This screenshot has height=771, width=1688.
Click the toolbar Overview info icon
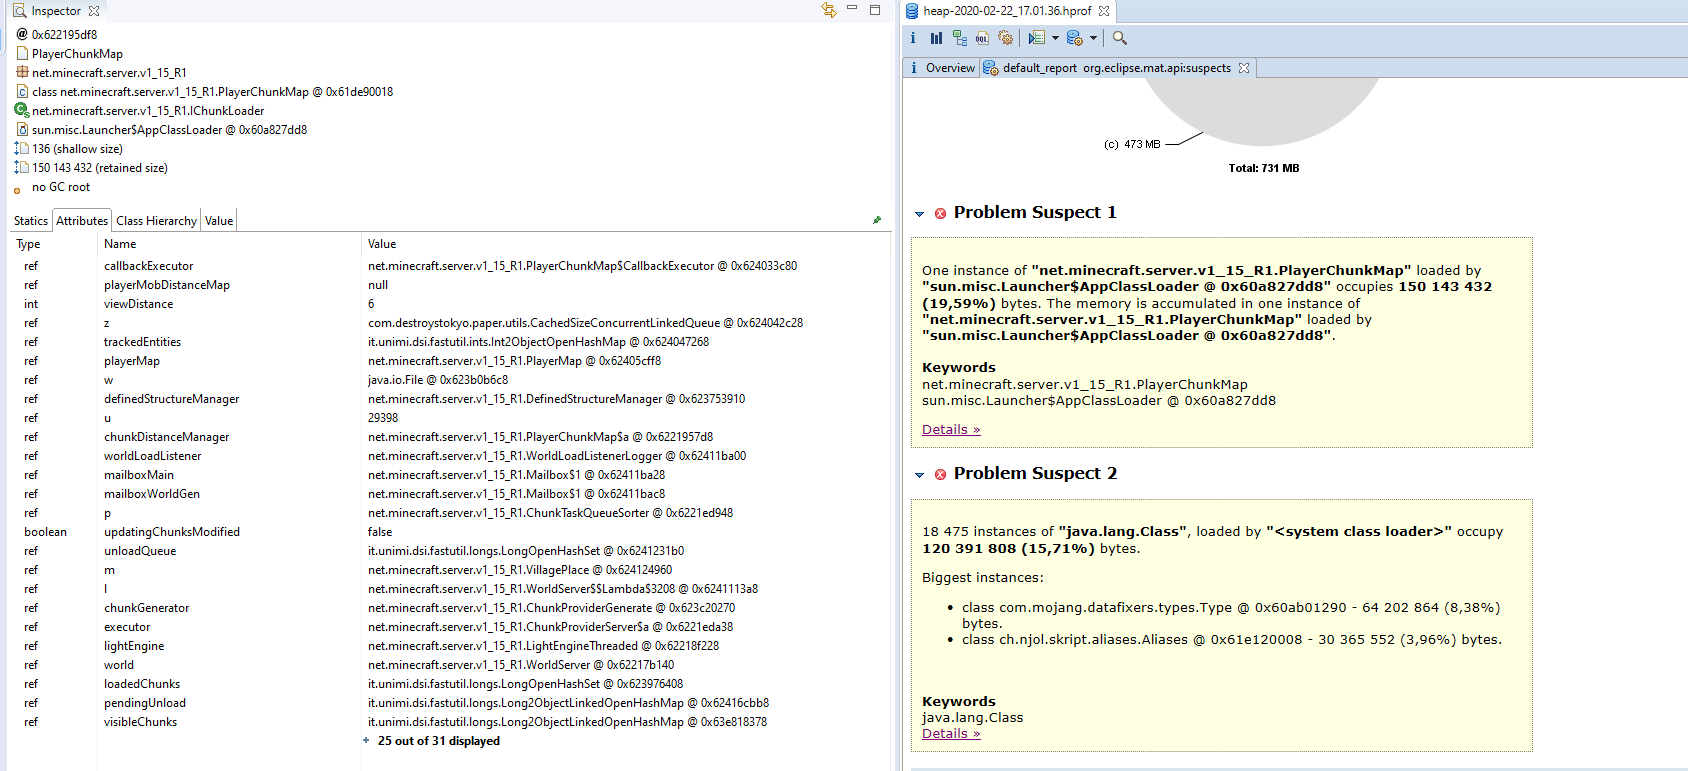click(x=913, y=38)
